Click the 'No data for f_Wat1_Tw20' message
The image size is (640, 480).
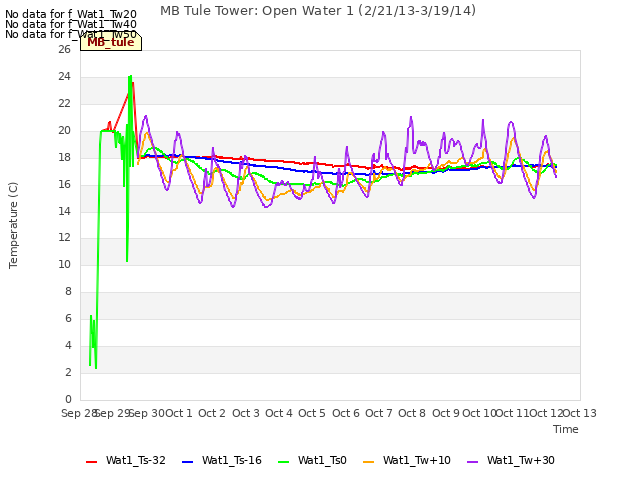click(x=71, y=15)
